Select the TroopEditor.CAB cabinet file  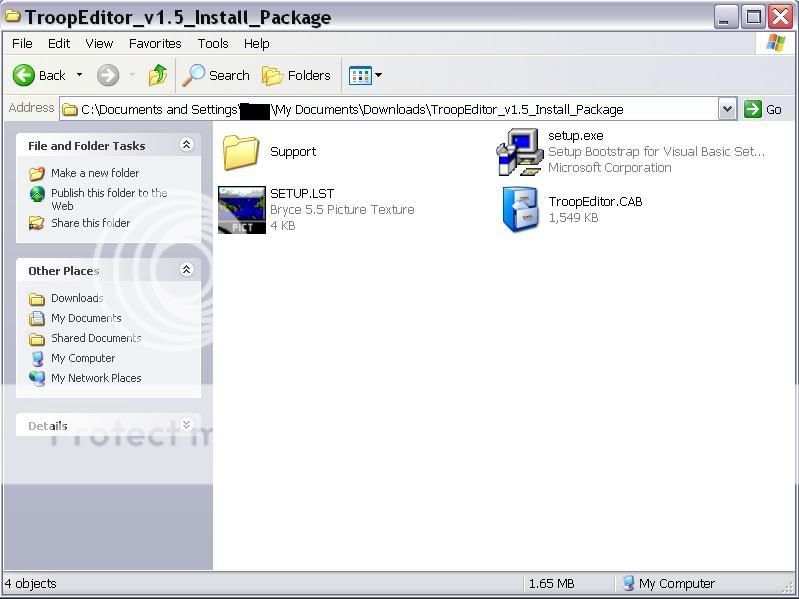(520, 209)
